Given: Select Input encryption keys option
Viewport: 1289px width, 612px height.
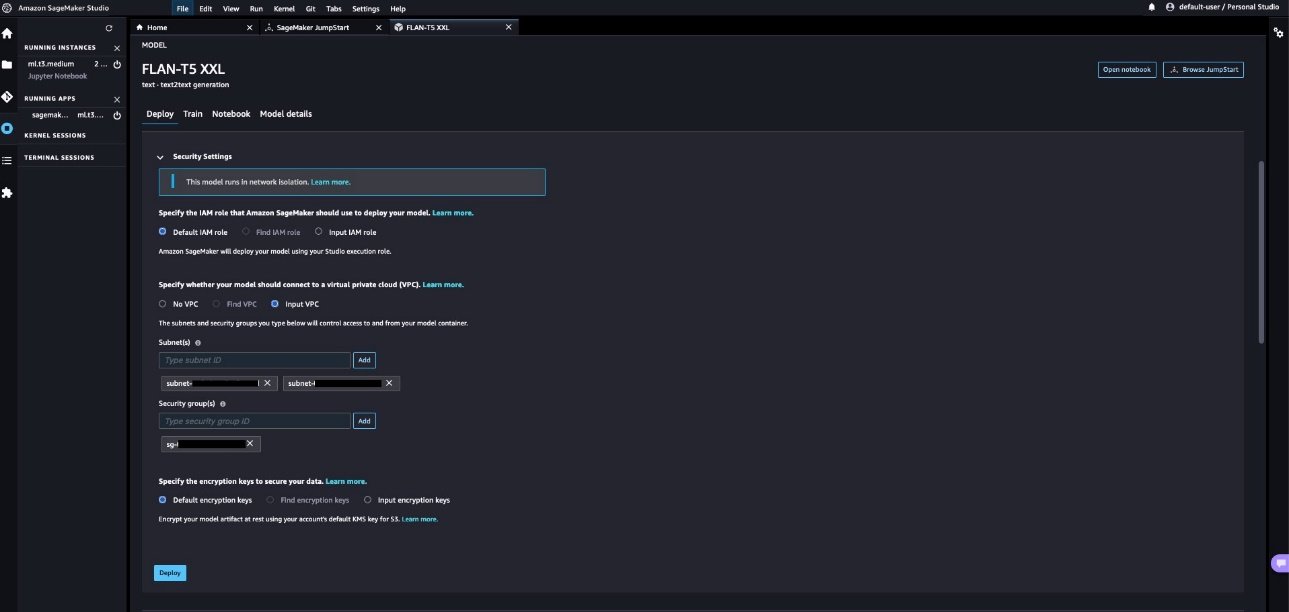Looking at the screenshot, I should pyautogui.click(x=368, y=500).
